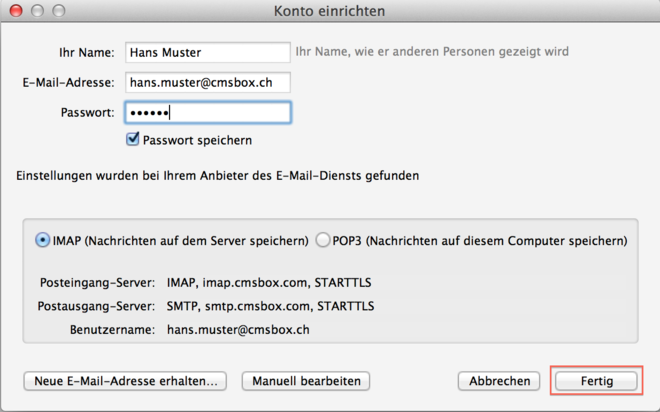Click Benutzername value hans.muster@cmsbox.ch
This screenshot has height=412, width=660.
(238, 330)
